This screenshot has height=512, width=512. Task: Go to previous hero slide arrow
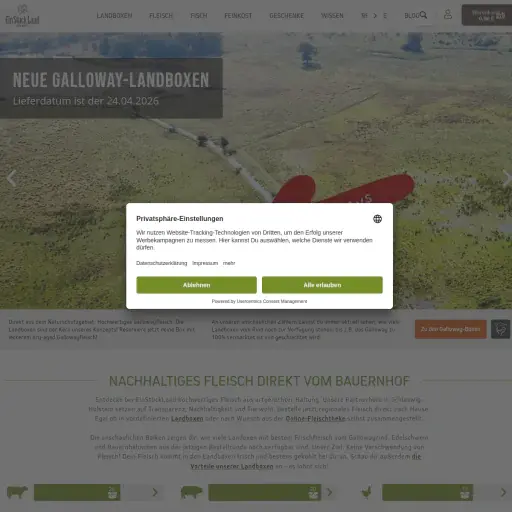pos(11,178)
